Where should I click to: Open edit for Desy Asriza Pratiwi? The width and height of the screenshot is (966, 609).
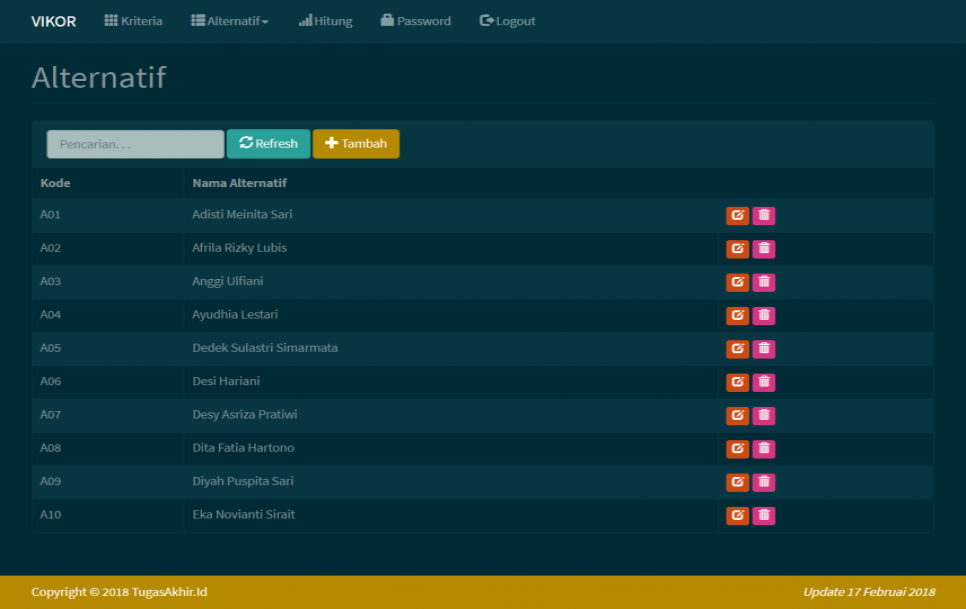coord(737,415)
